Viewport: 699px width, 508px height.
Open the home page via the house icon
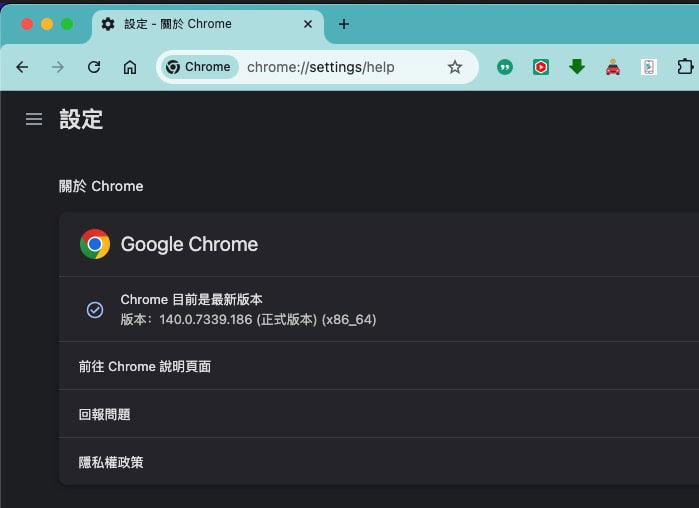(x=130, y=67)
